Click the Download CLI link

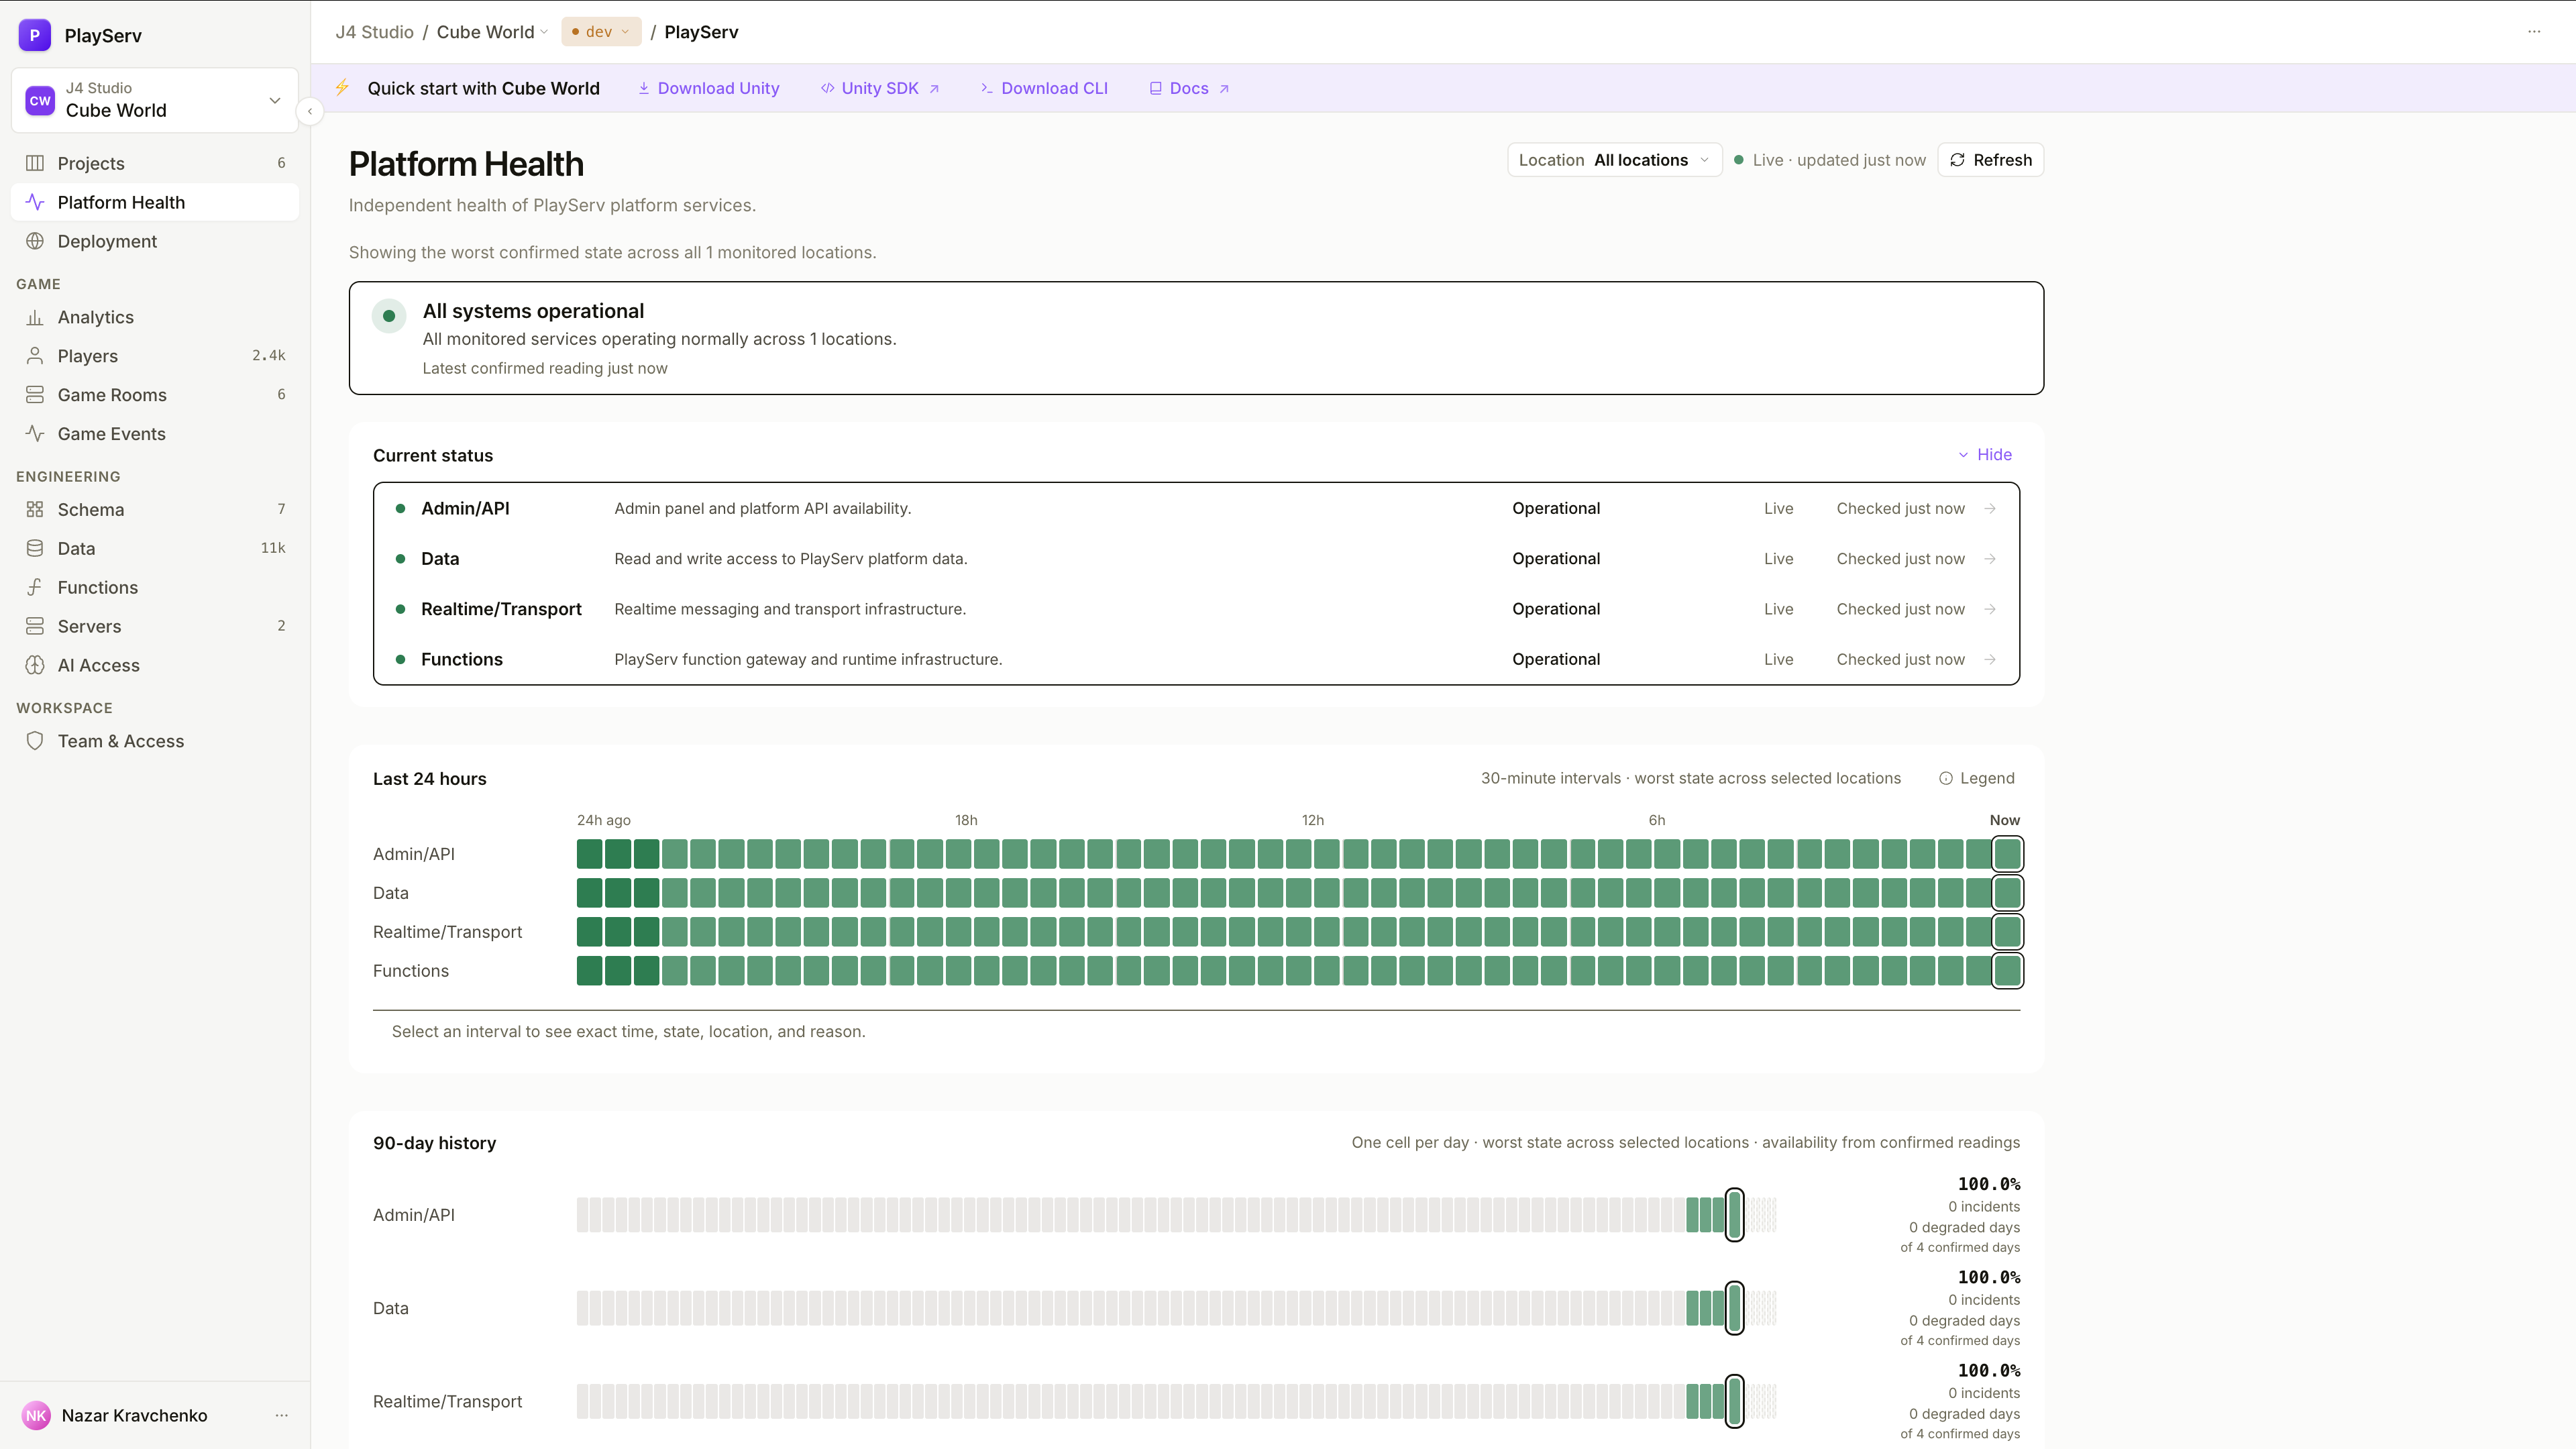pos(1044,88)
